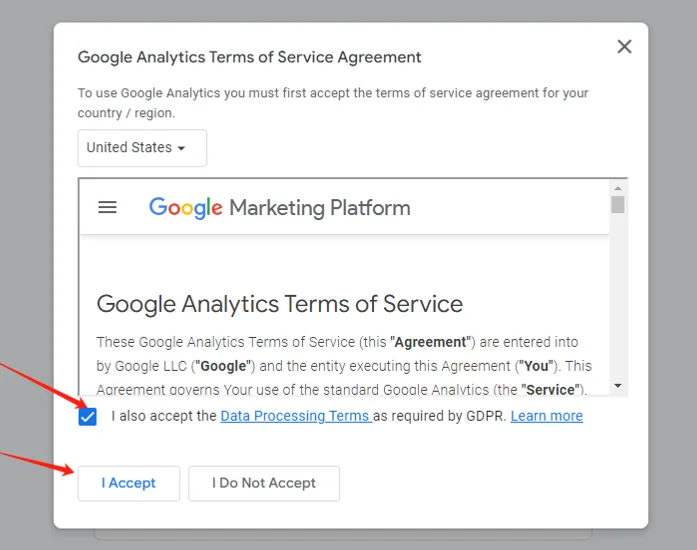The width and height of the screenshot is (697, 550).
Task: Click the Google Analytics Terms of Service heading
Action: point(280,304)
